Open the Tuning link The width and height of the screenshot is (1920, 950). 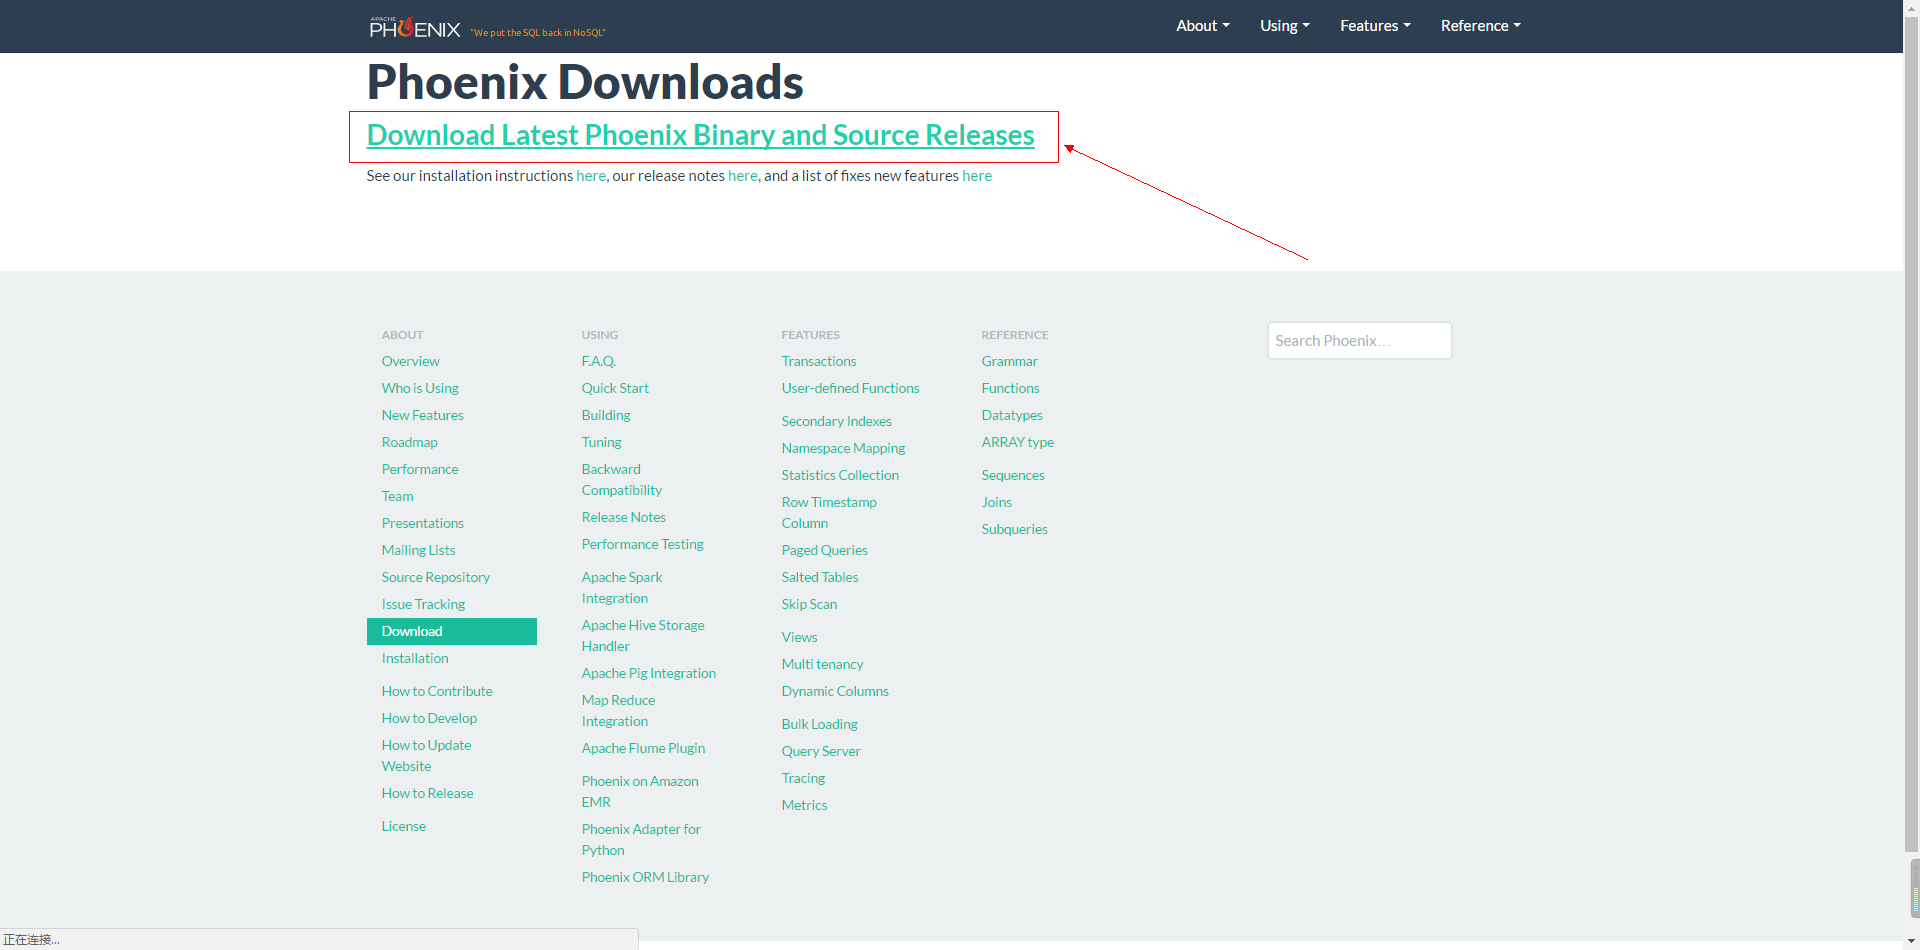coord(601,442)
